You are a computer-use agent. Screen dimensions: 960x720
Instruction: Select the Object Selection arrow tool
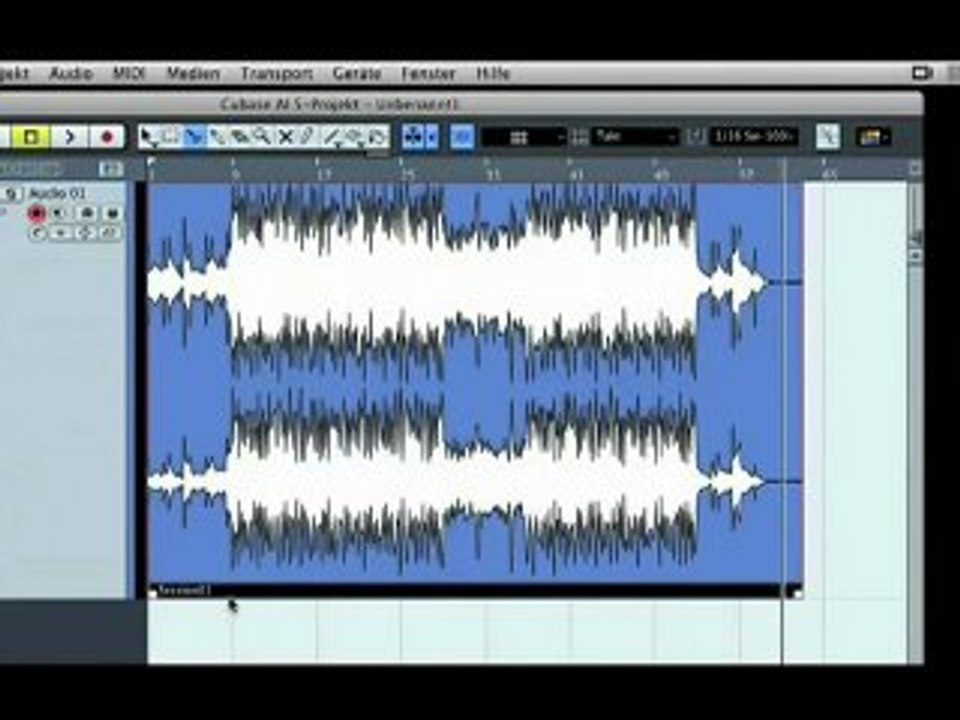point(148,137)
